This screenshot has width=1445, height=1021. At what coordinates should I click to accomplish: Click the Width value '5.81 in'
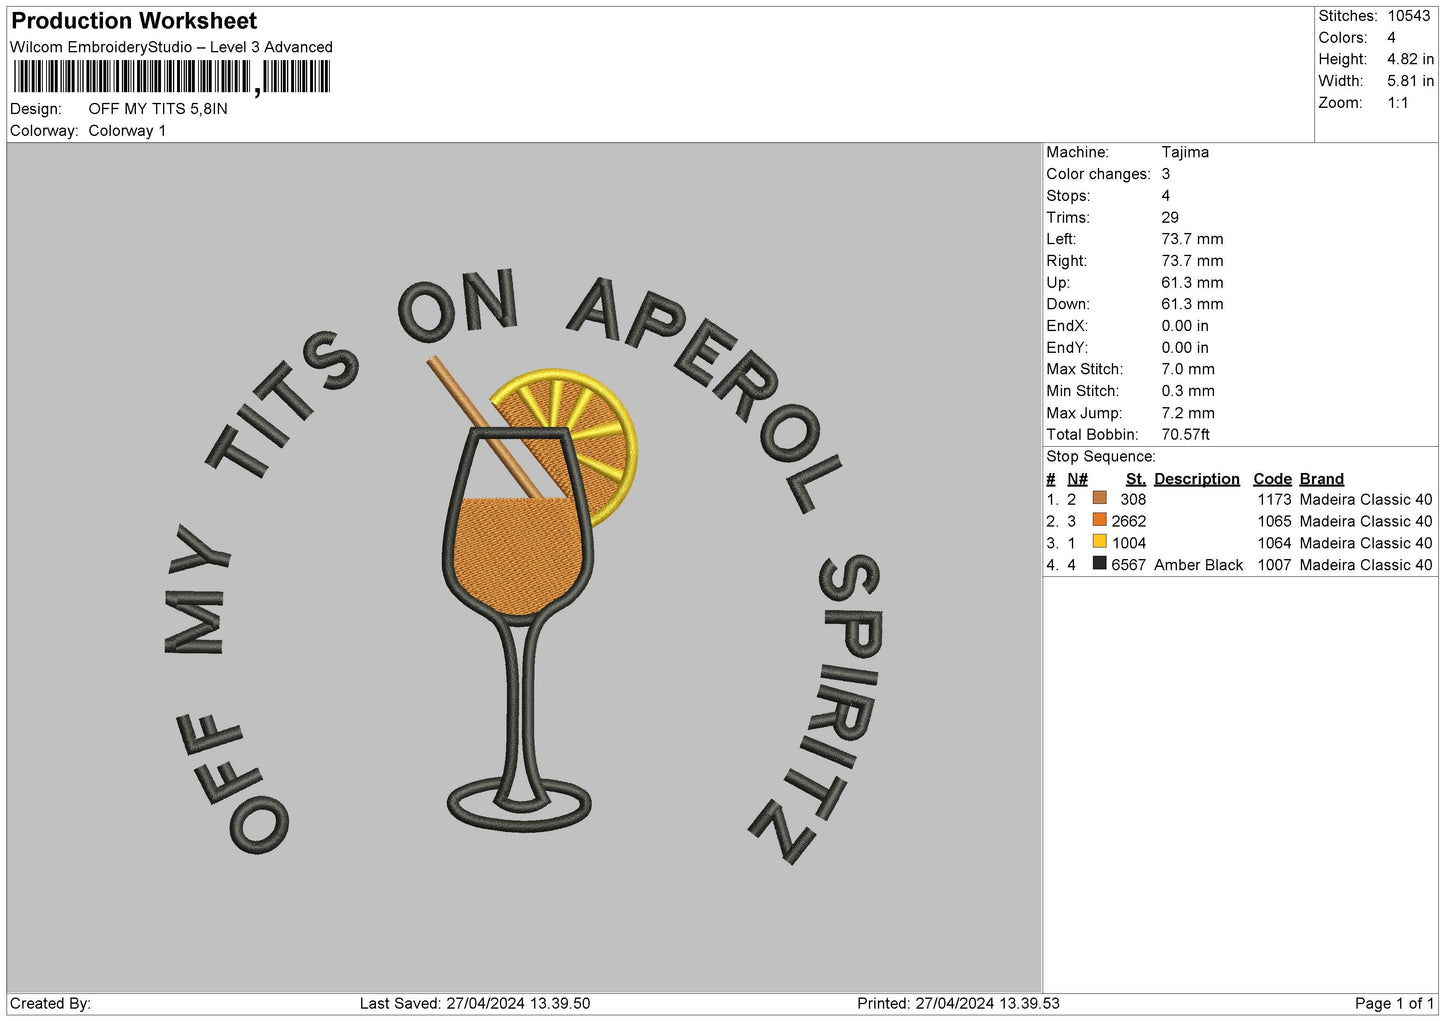pos(1410,82)
